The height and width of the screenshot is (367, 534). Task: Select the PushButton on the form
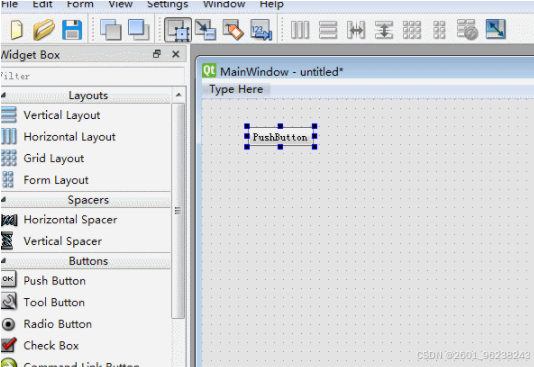point(281,137)
